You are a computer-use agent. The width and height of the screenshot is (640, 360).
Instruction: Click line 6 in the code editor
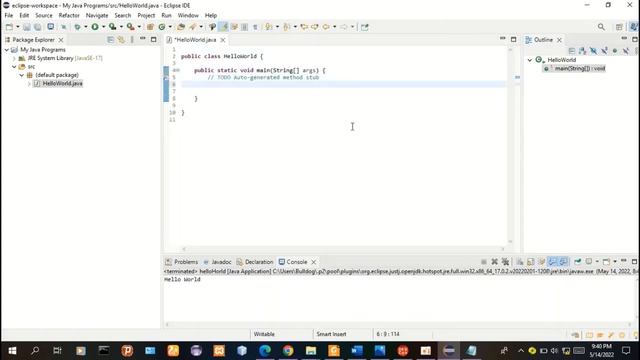click(x=343, y=84)
